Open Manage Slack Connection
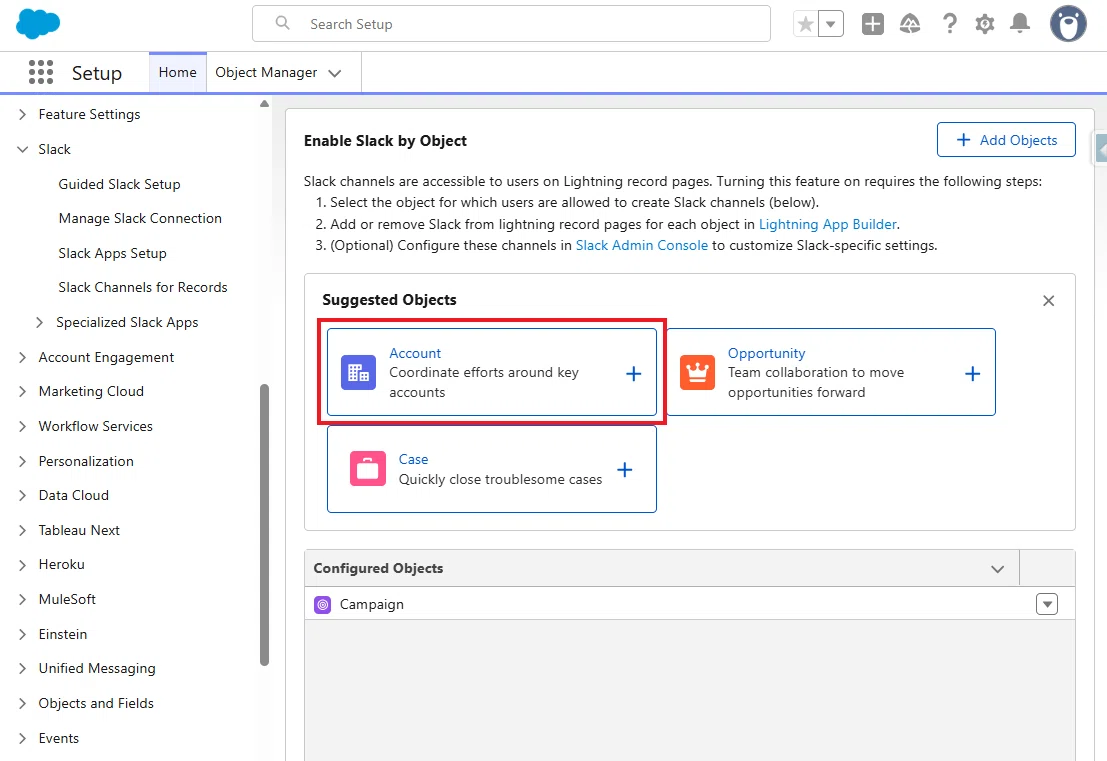1107x761 pixels. tap(140, 219)
